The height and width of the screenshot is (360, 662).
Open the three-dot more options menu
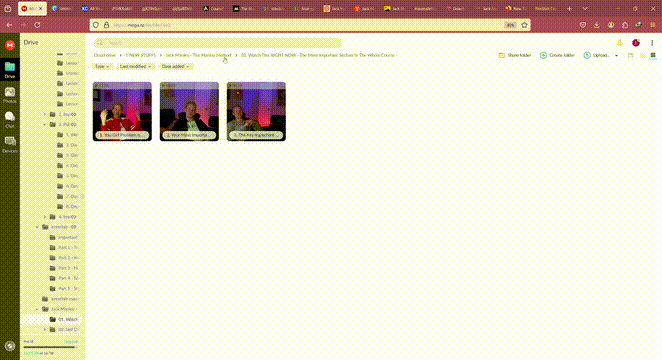coord(652,43)
